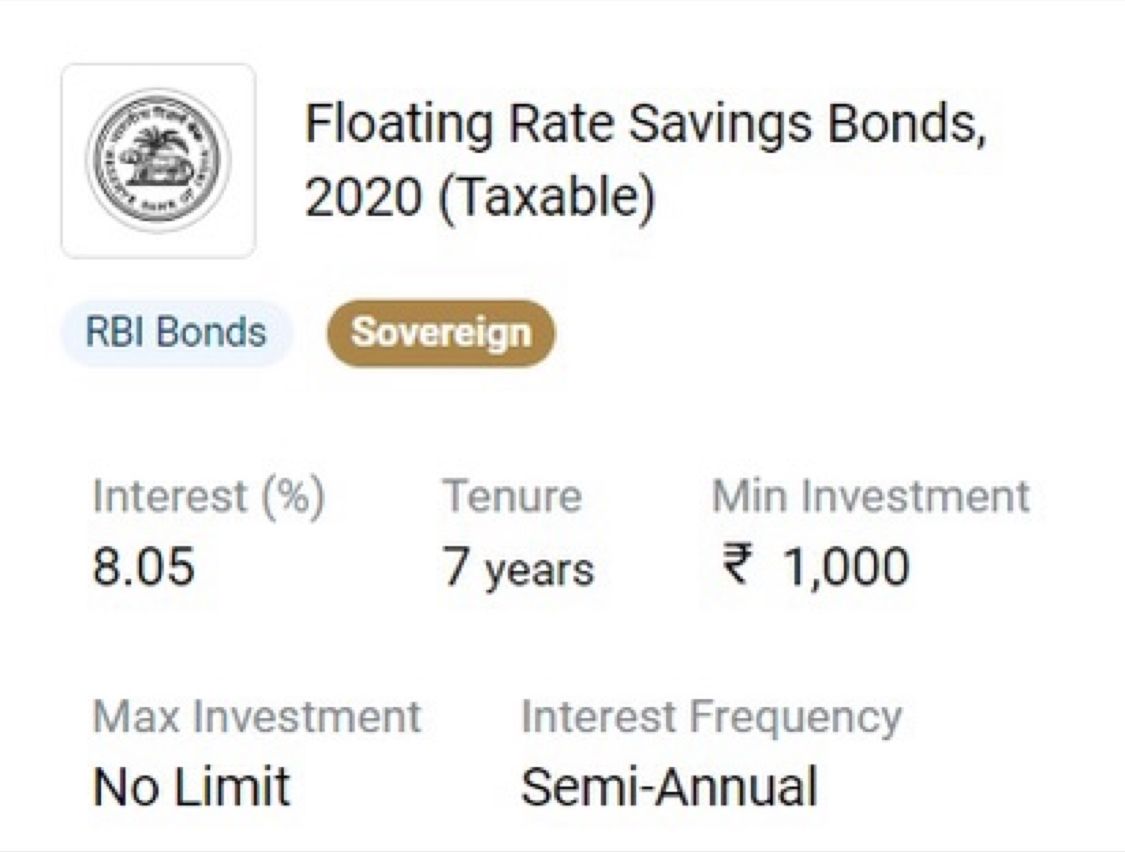Select the Semi-Annual frequency value
Viewport: 1125px width, 852px height.
coord(669,787)
